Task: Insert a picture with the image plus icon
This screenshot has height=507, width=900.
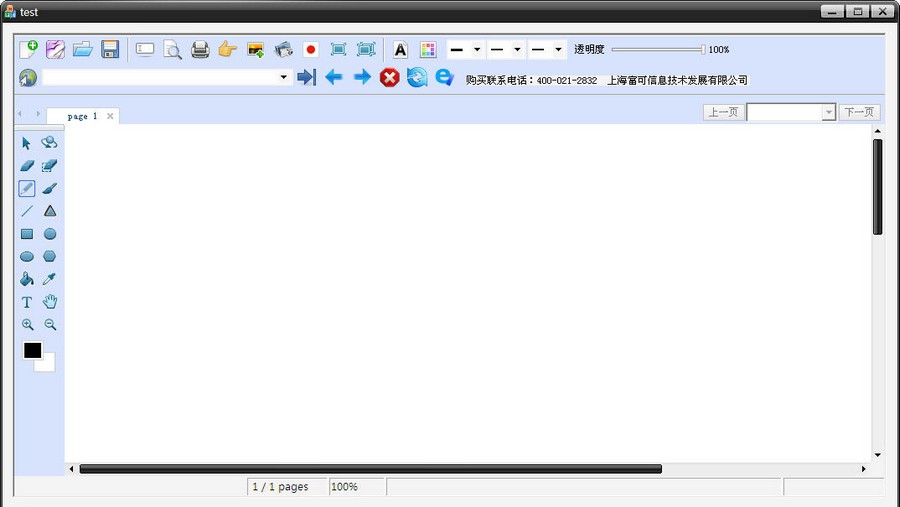Action: click(x=255, y=50)
